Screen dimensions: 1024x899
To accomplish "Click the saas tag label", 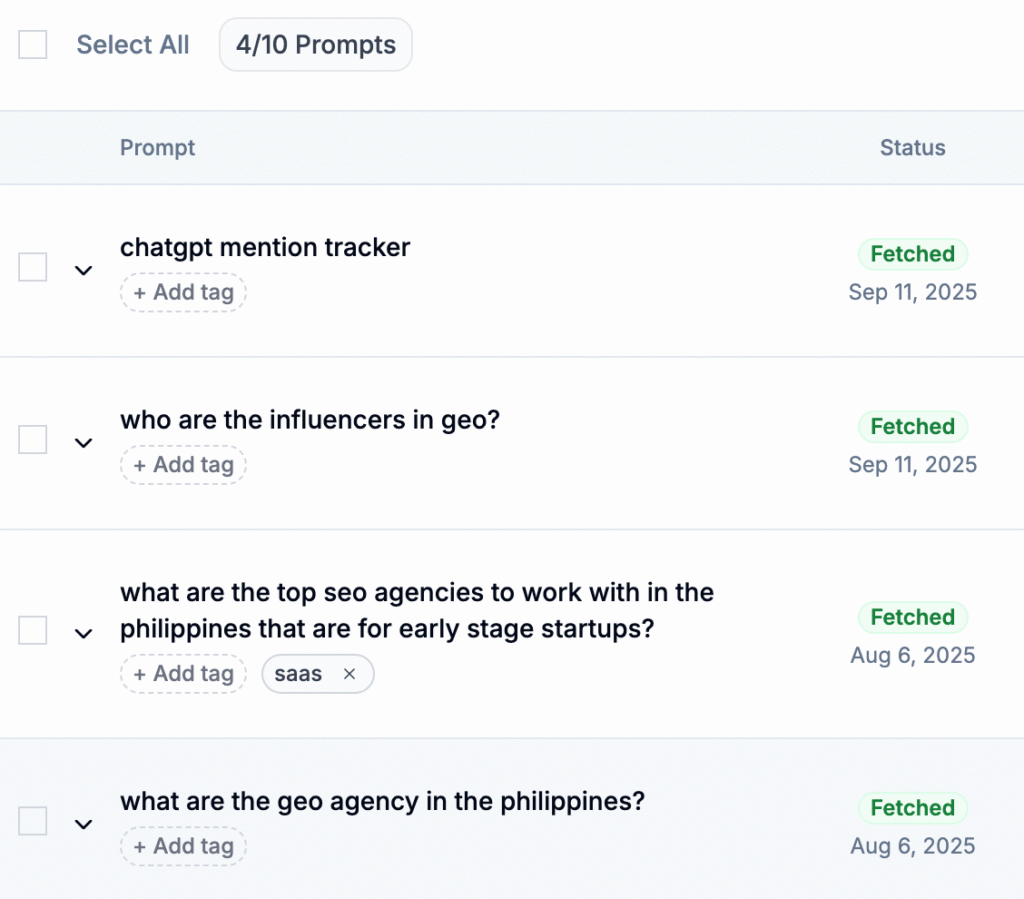I will (x=298, y=674).
